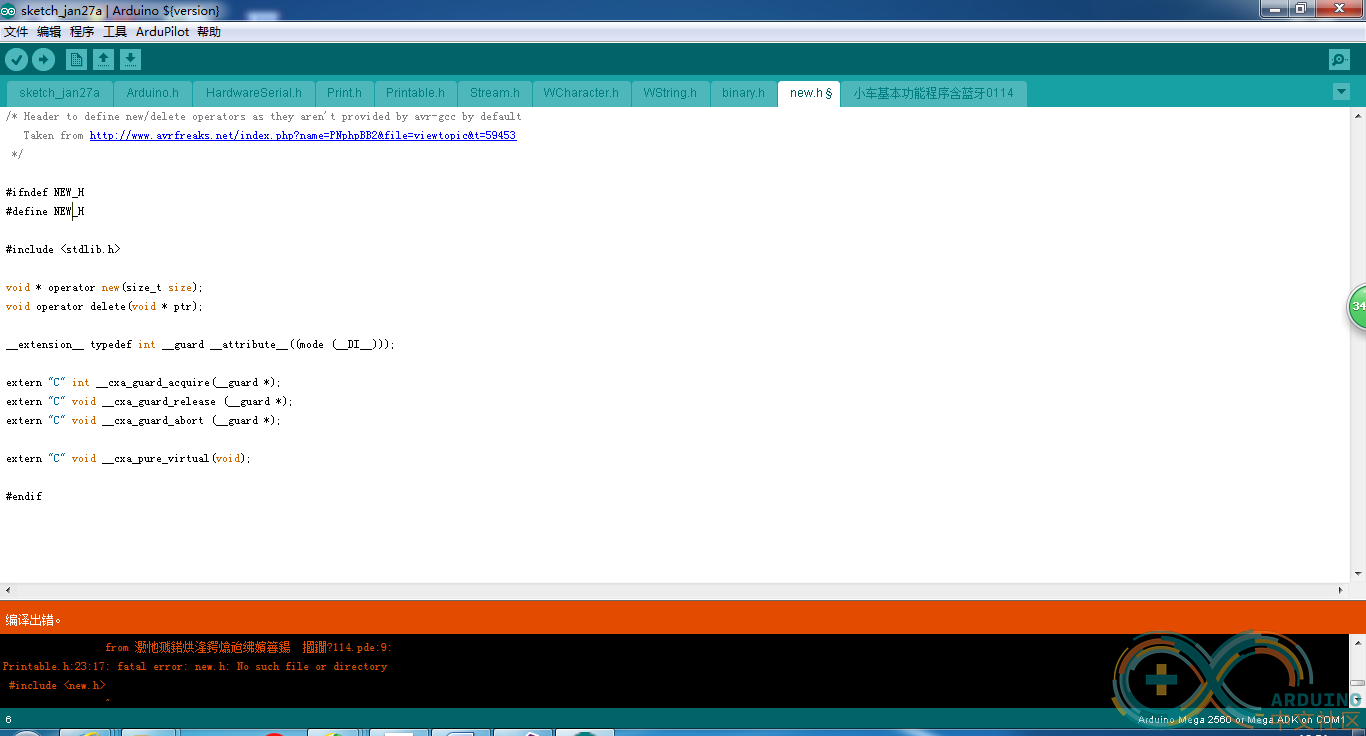Click the horizontal scrollbar left arrow

[7, 592]
